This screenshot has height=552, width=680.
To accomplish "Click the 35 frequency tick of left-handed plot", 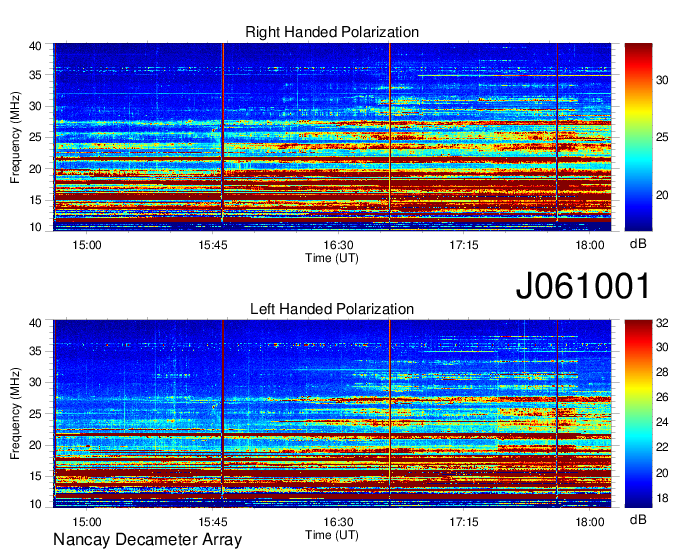I will click(x=35, y=351).
